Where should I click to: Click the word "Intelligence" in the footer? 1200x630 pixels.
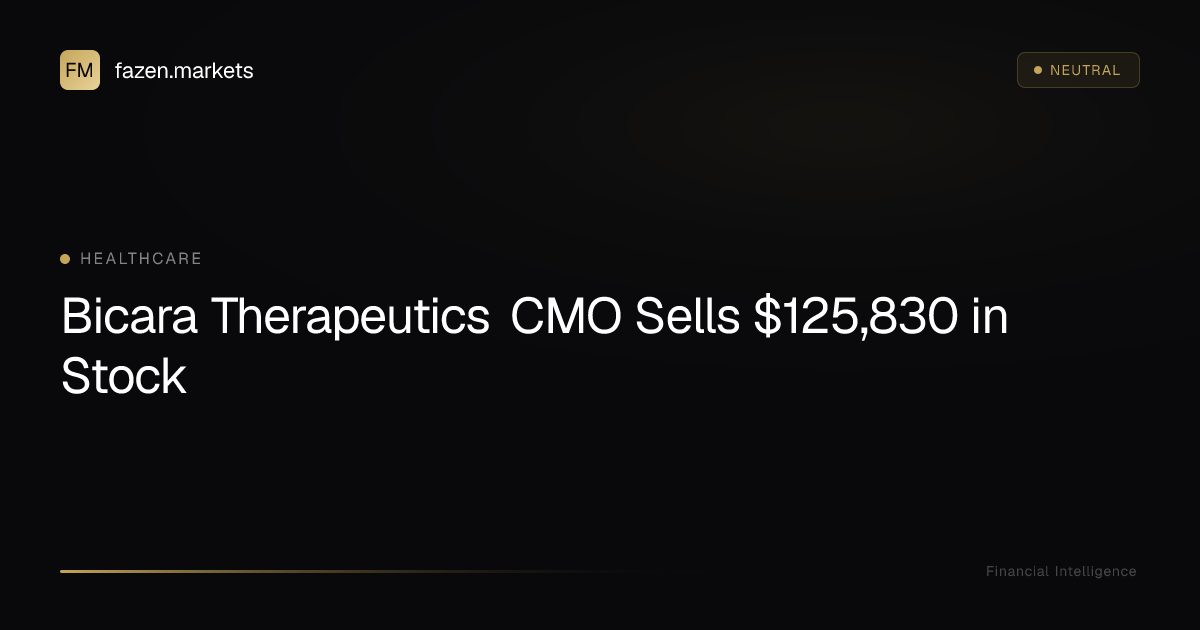pyautogui.click(x=1095, y=571)
